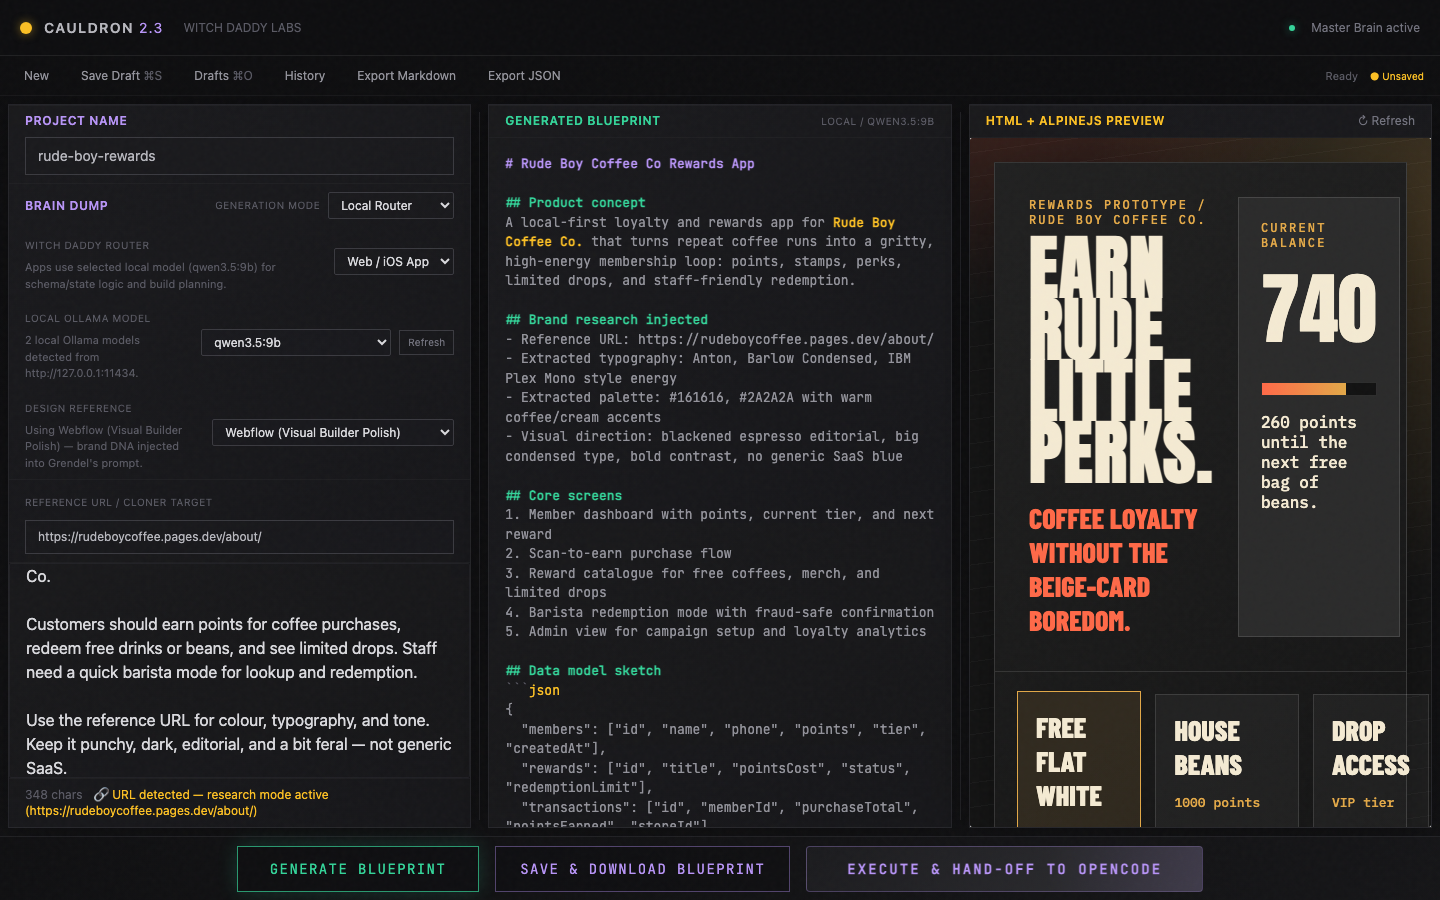The image size is (1440, 900).
Task: Choose Export JSON
Action: (524, 76)
